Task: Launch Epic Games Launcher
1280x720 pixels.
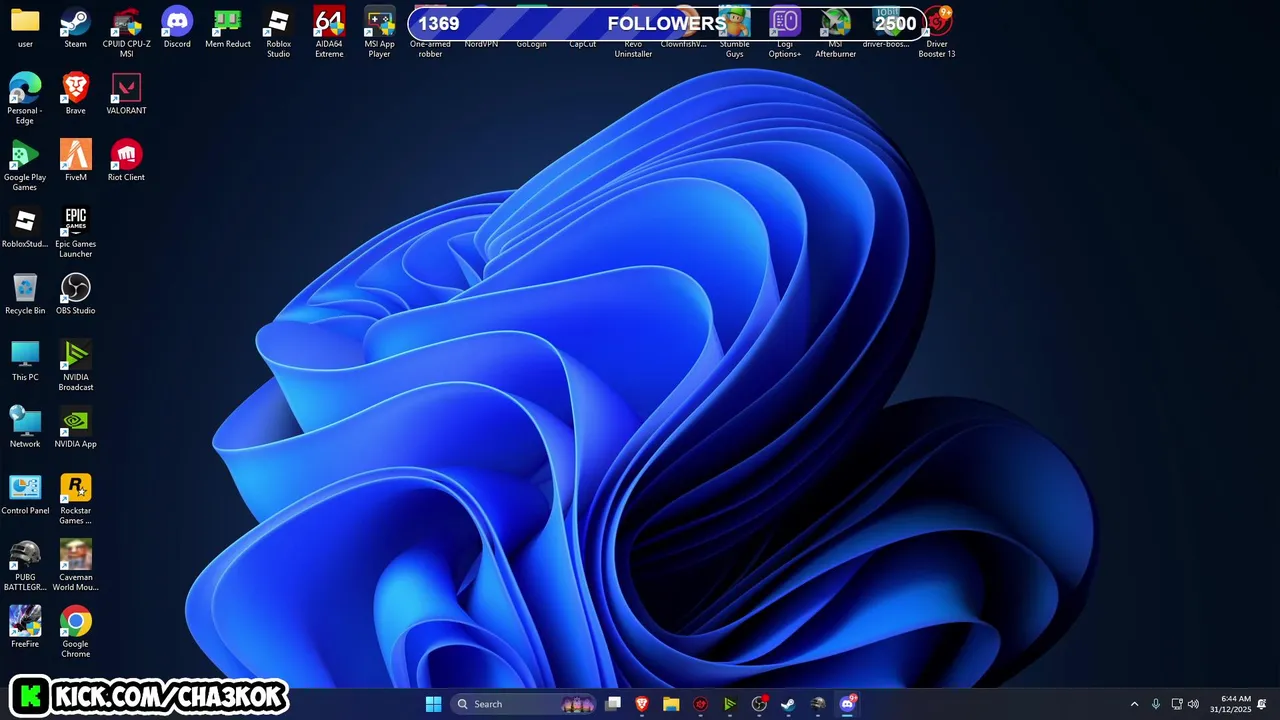Action: pos(75,221)
